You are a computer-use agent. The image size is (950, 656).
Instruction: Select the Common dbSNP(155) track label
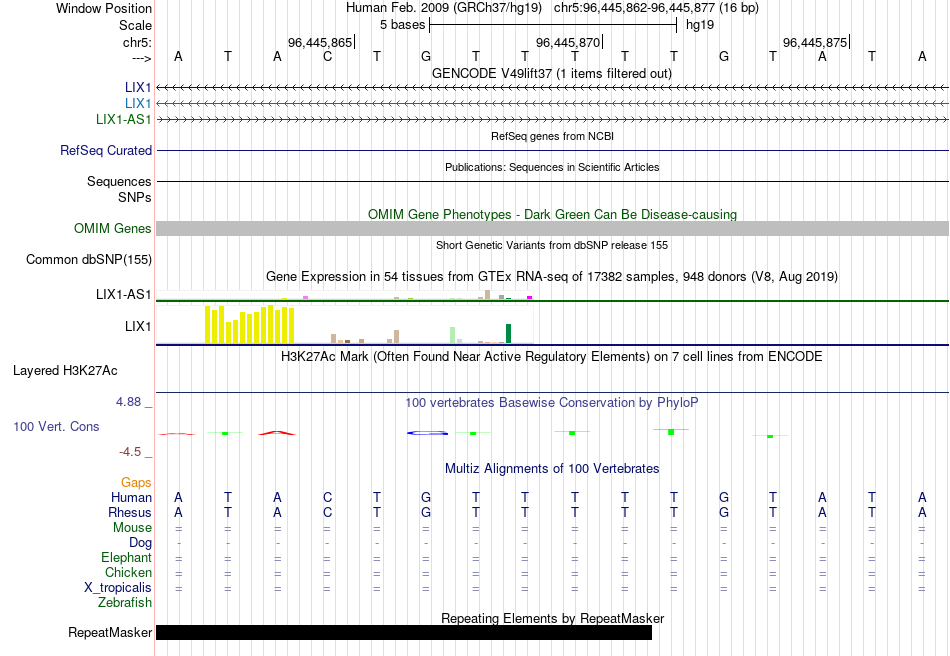[x=89, y=259]
